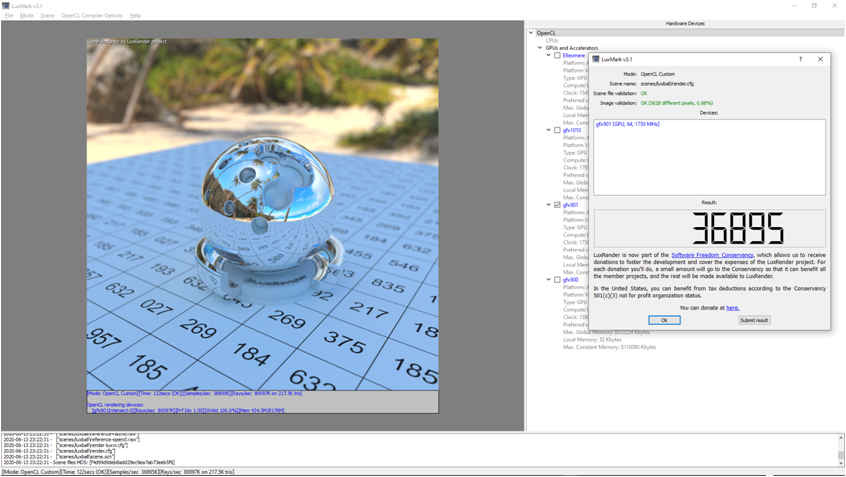Close the LuxMark result dialog with X
This screenshot has width=846, height=477.
pos(820,59)
